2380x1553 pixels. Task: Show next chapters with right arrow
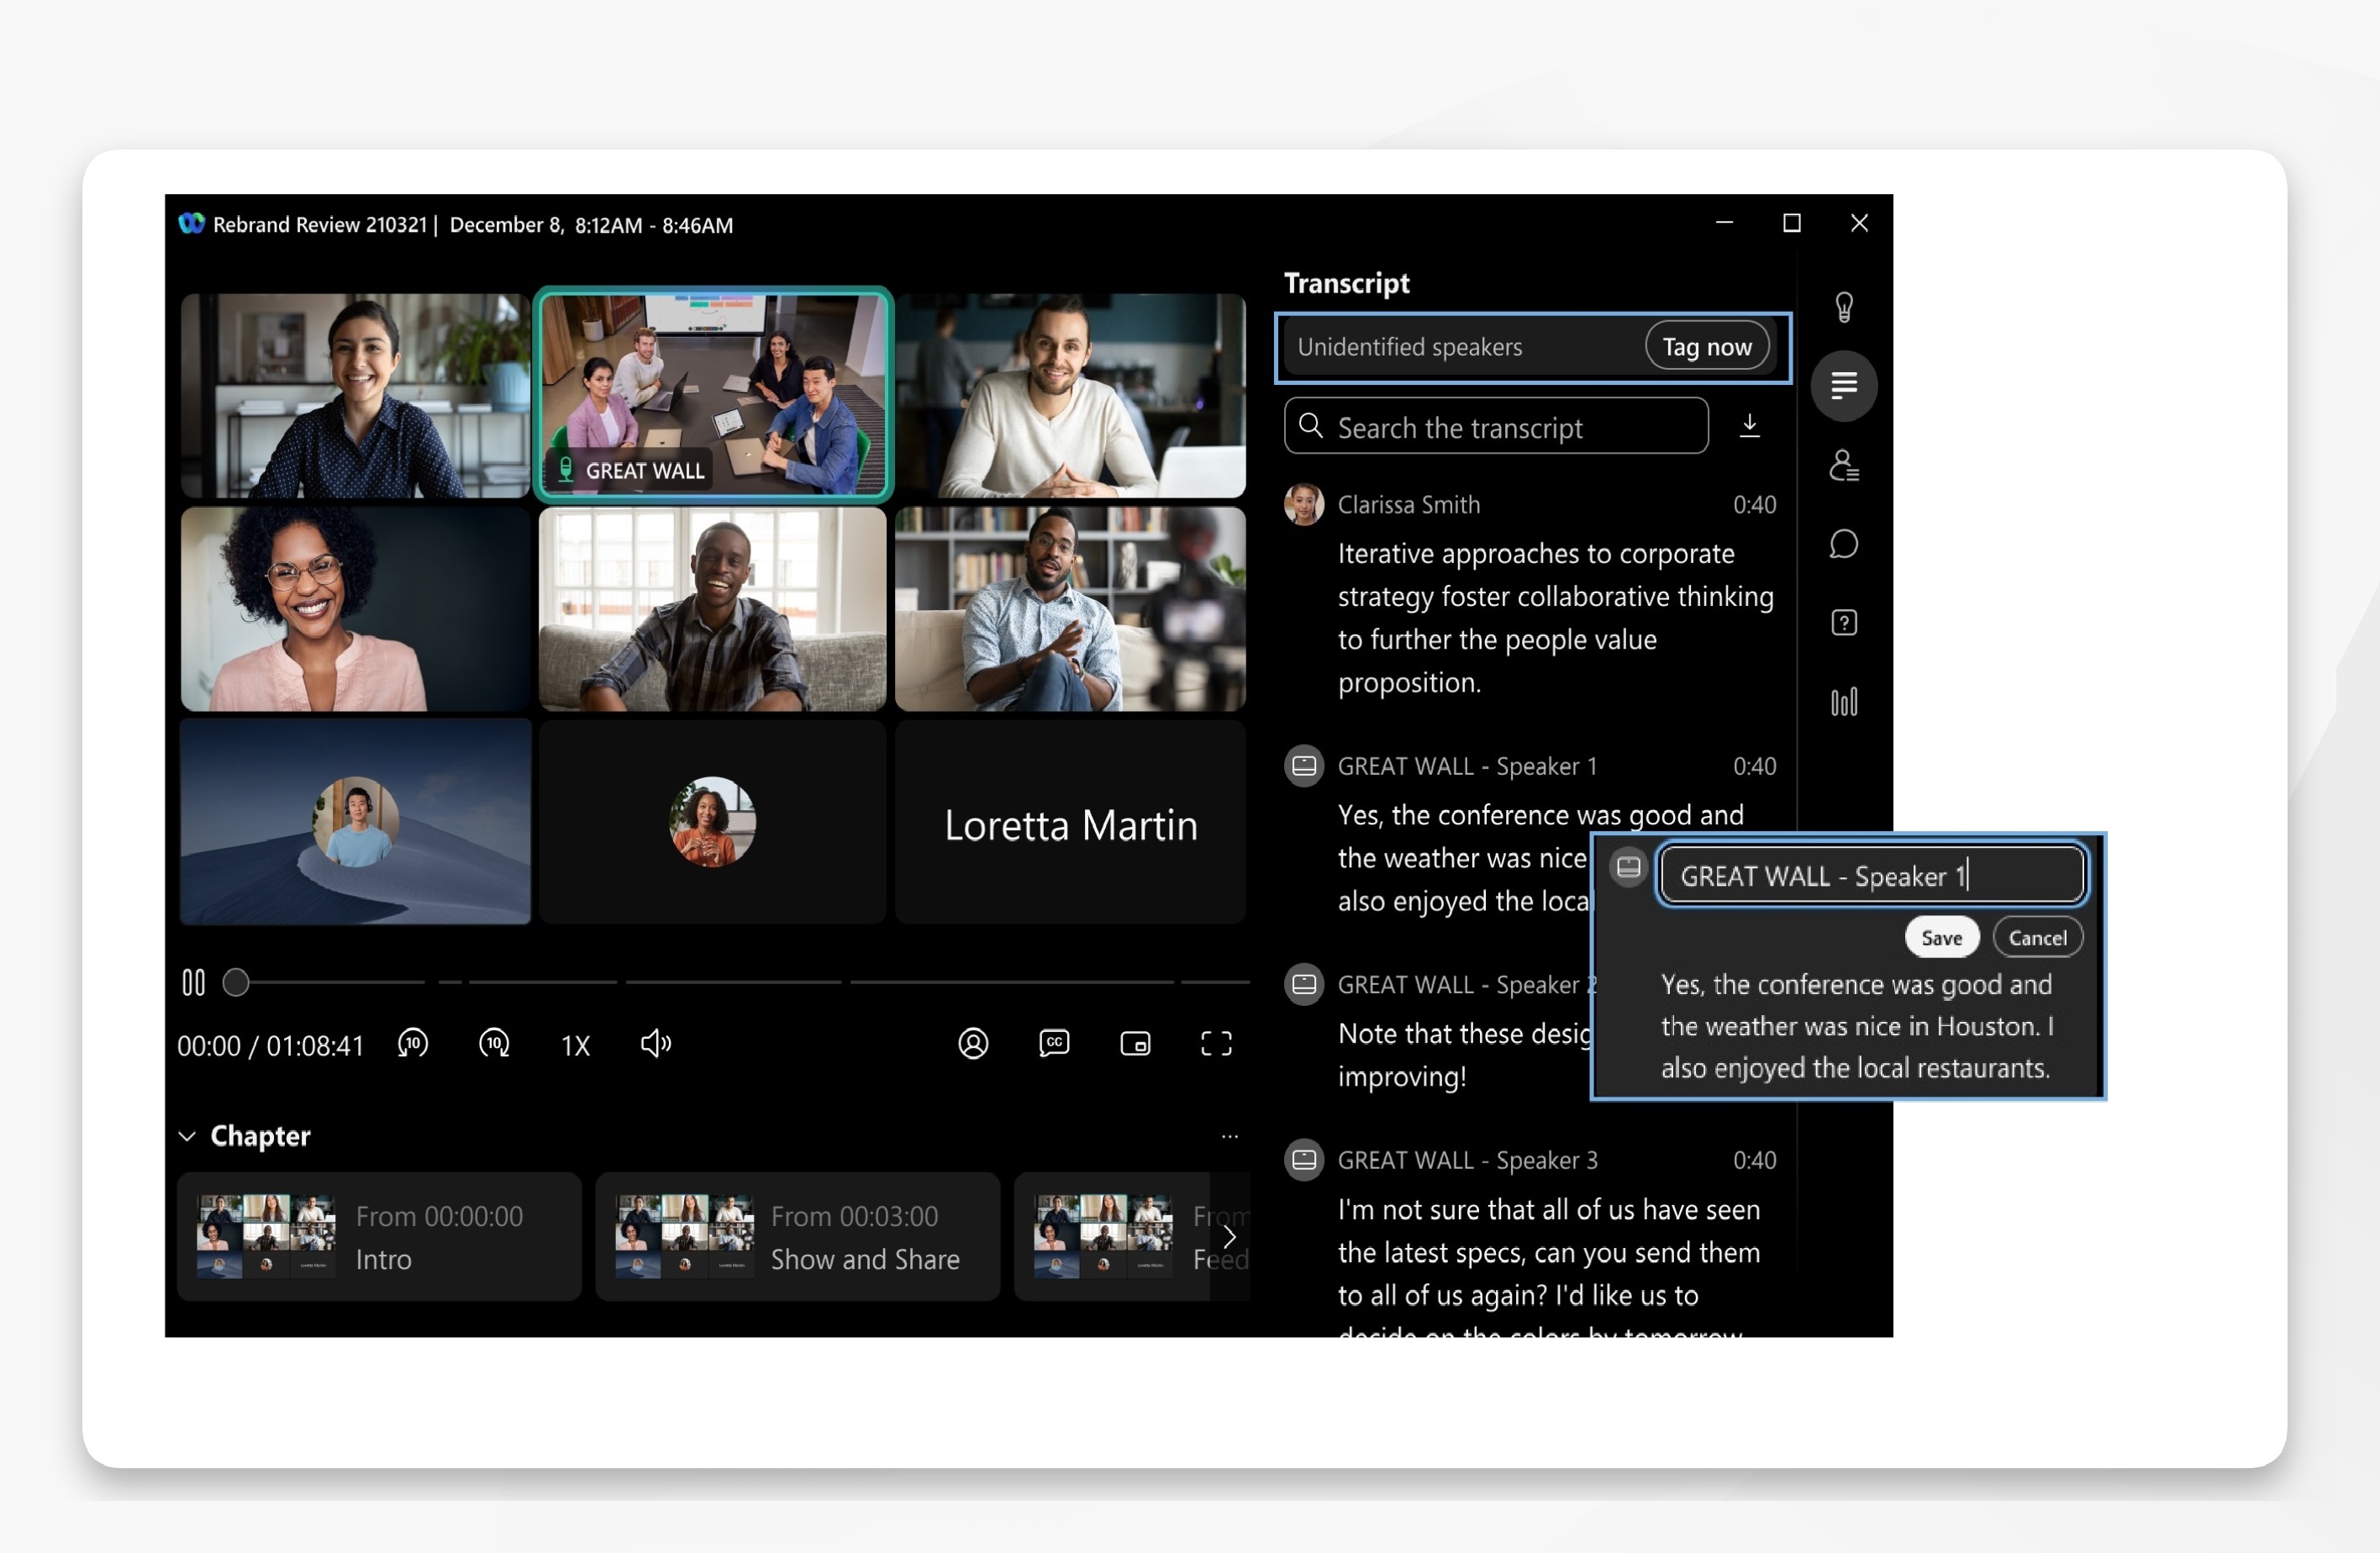1230,1238
